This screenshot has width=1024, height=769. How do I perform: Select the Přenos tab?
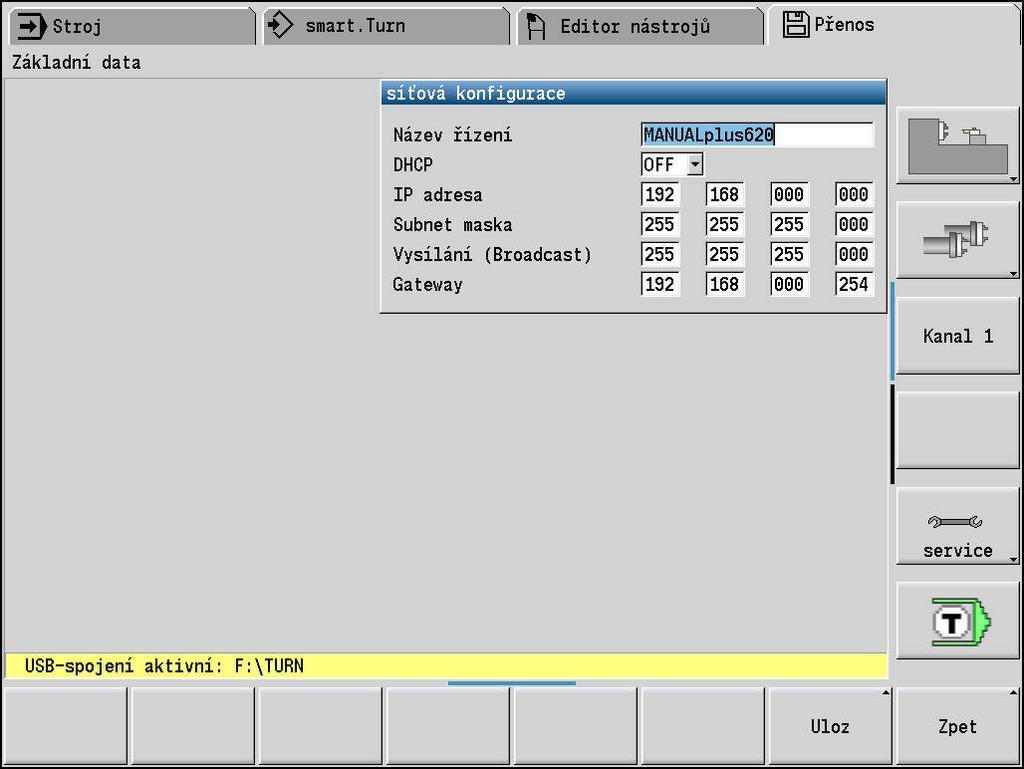click(x=895, y=25)
